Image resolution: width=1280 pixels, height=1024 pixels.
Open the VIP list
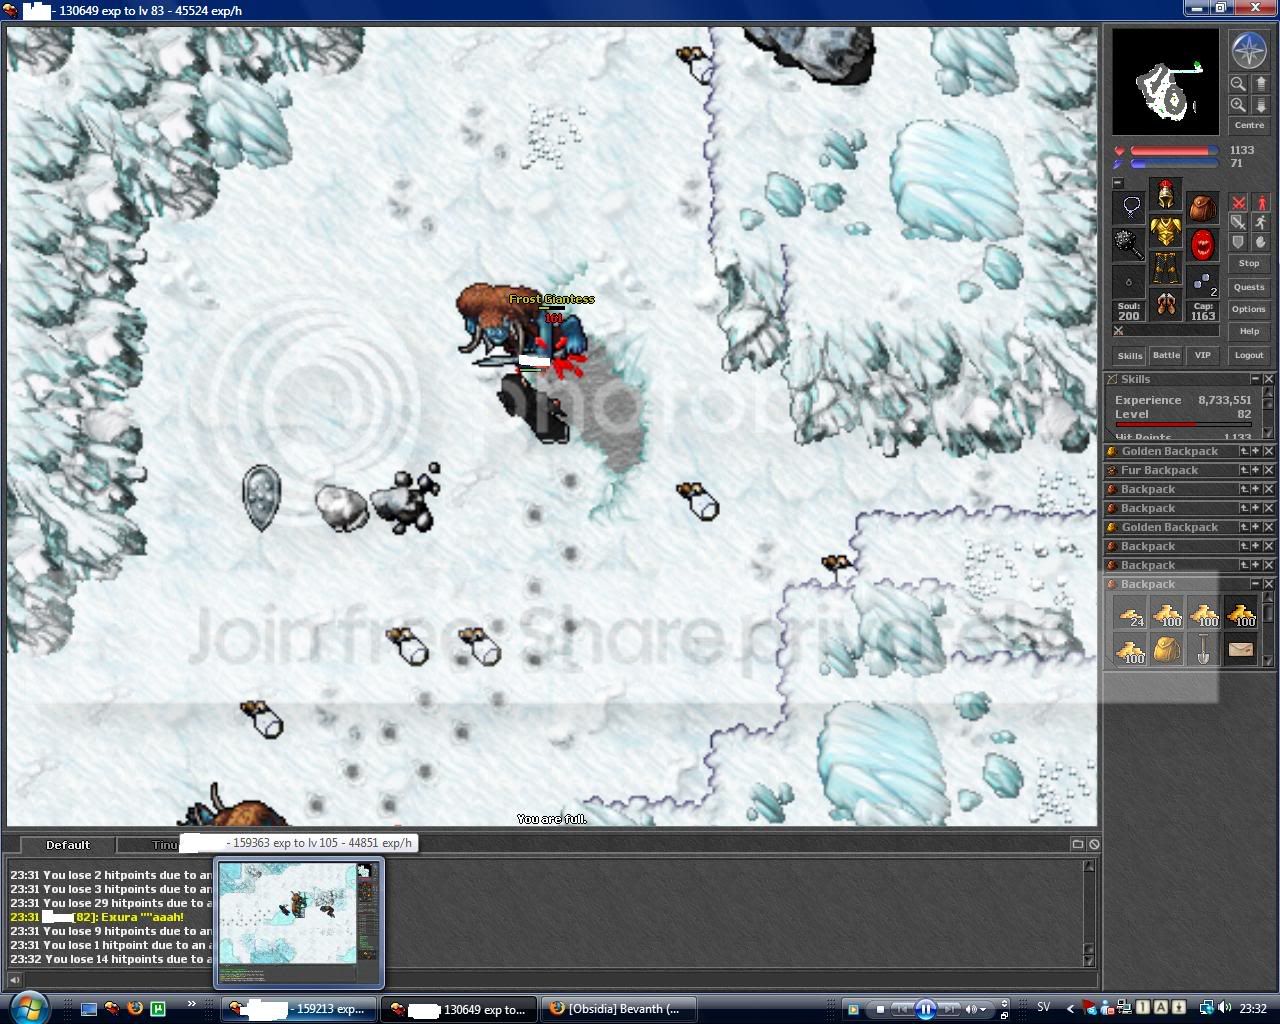(1203, 355)
